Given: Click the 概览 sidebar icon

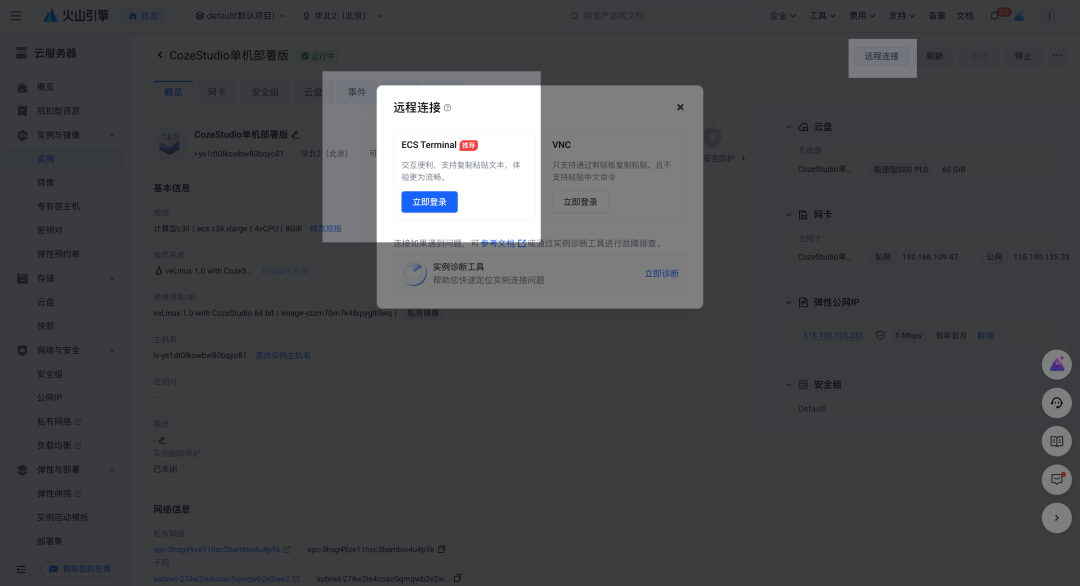Looking at the screenshot, I should coord(22,87).
